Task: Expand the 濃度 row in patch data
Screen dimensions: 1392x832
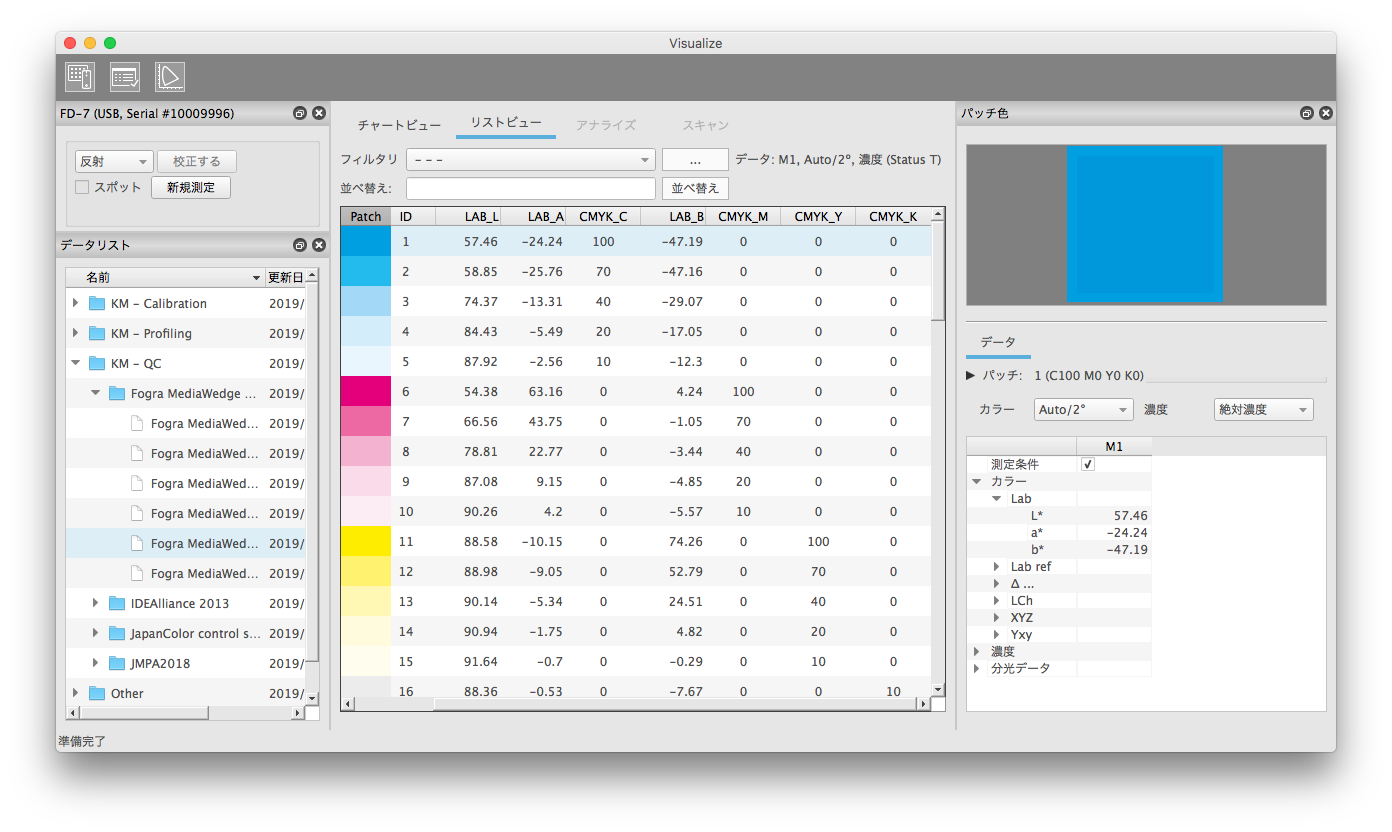Action: (977, 652)
